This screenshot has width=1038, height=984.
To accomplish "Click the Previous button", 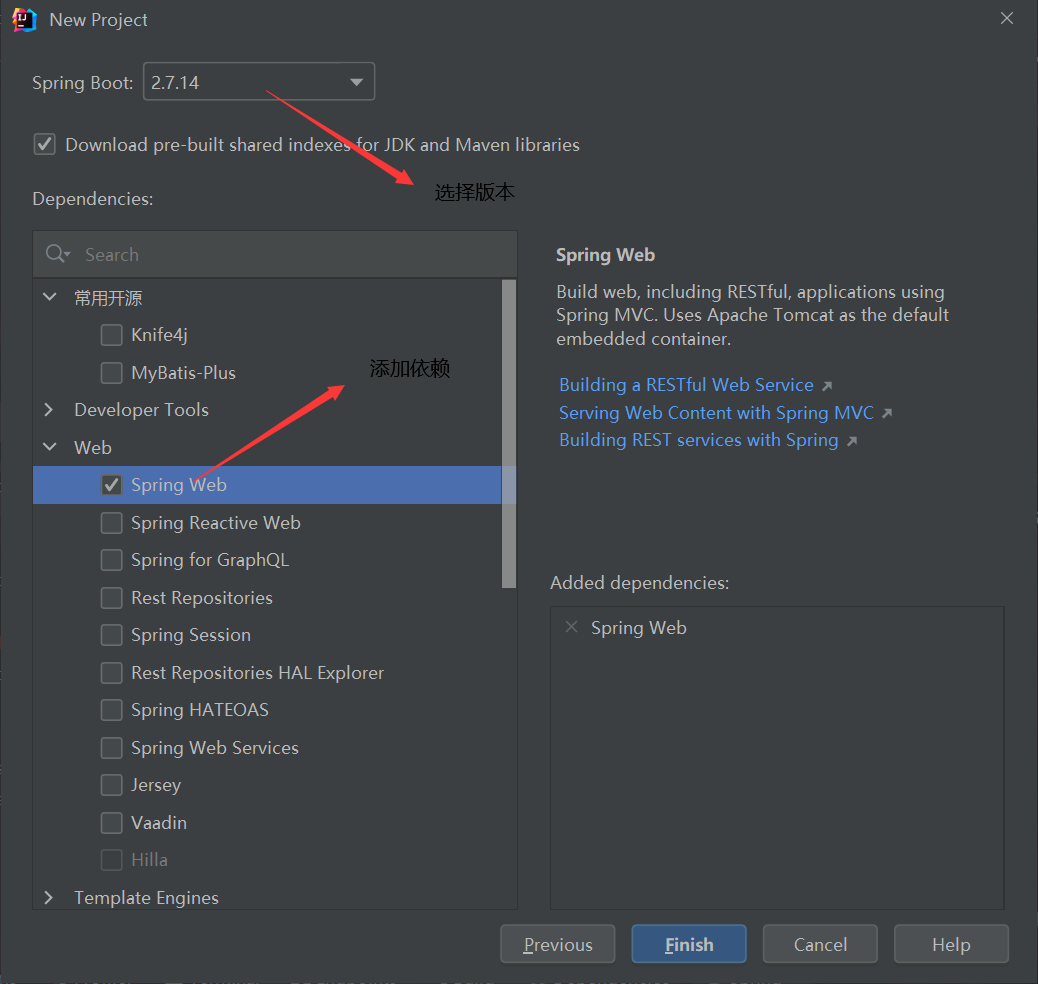I will pos(557,944).
